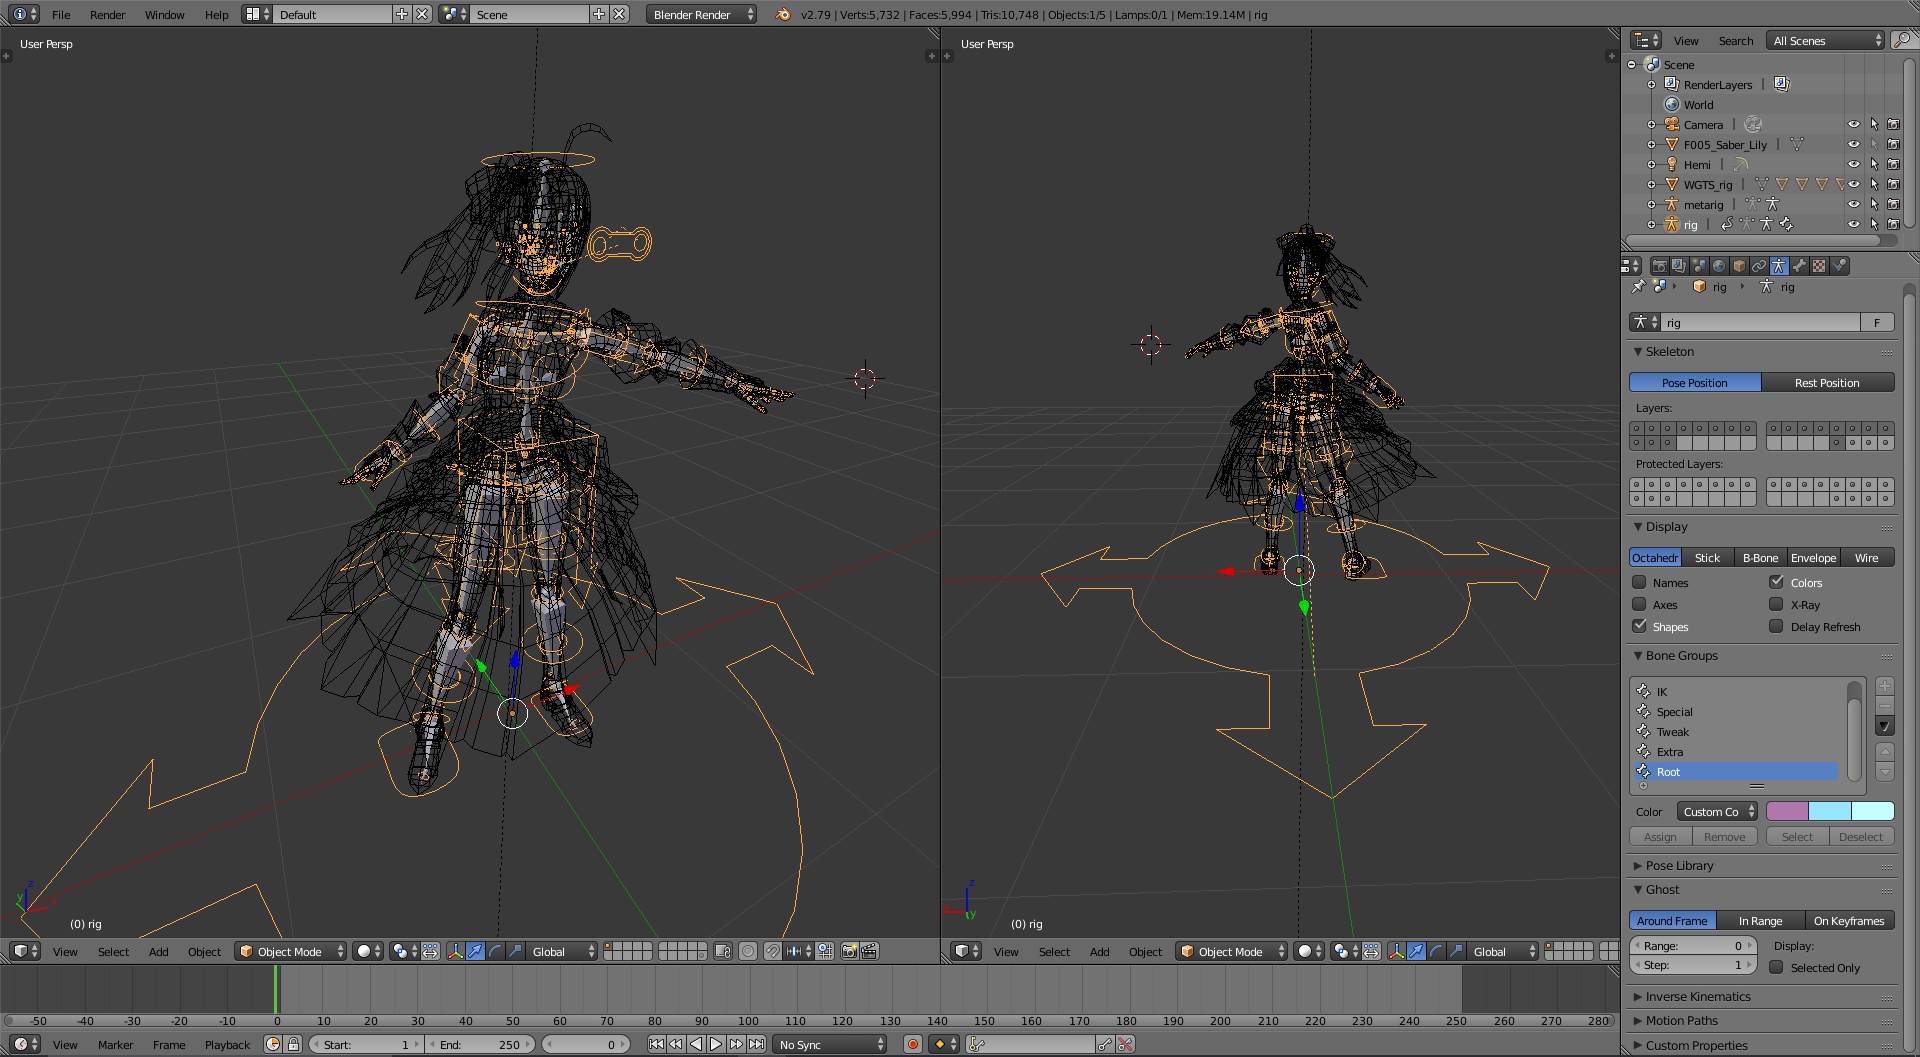Viewport: 1920px width, 1057px height.
Task: Switch skeleton to Rest Position
Action: point(1828,382)
